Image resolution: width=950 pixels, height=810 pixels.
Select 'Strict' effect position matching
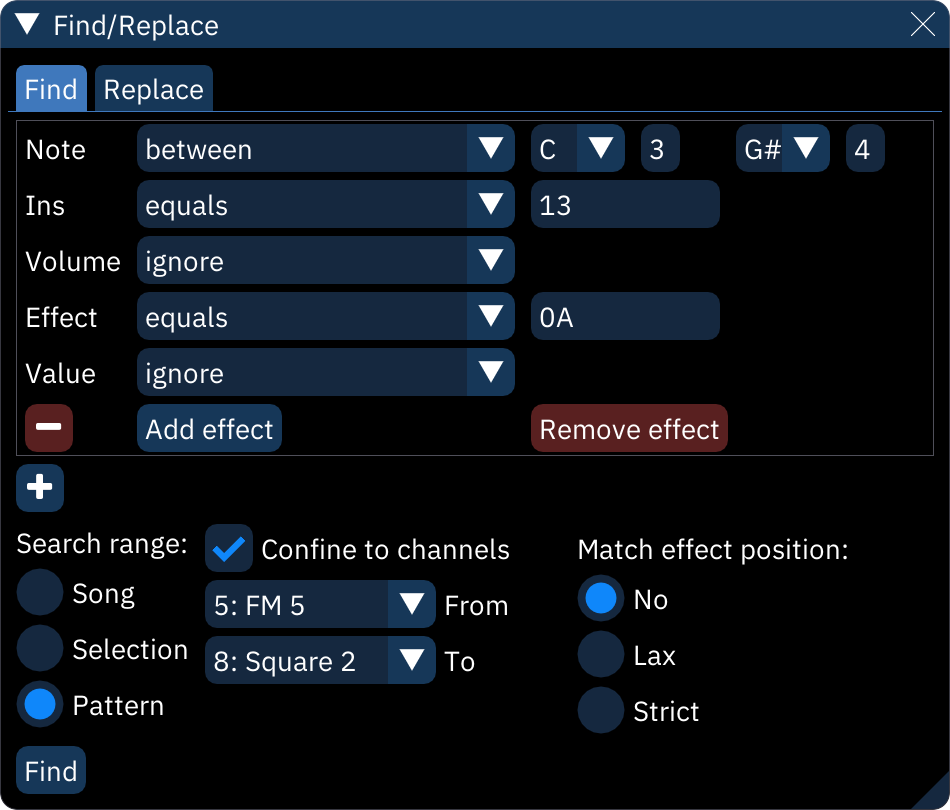click(600, 711)
